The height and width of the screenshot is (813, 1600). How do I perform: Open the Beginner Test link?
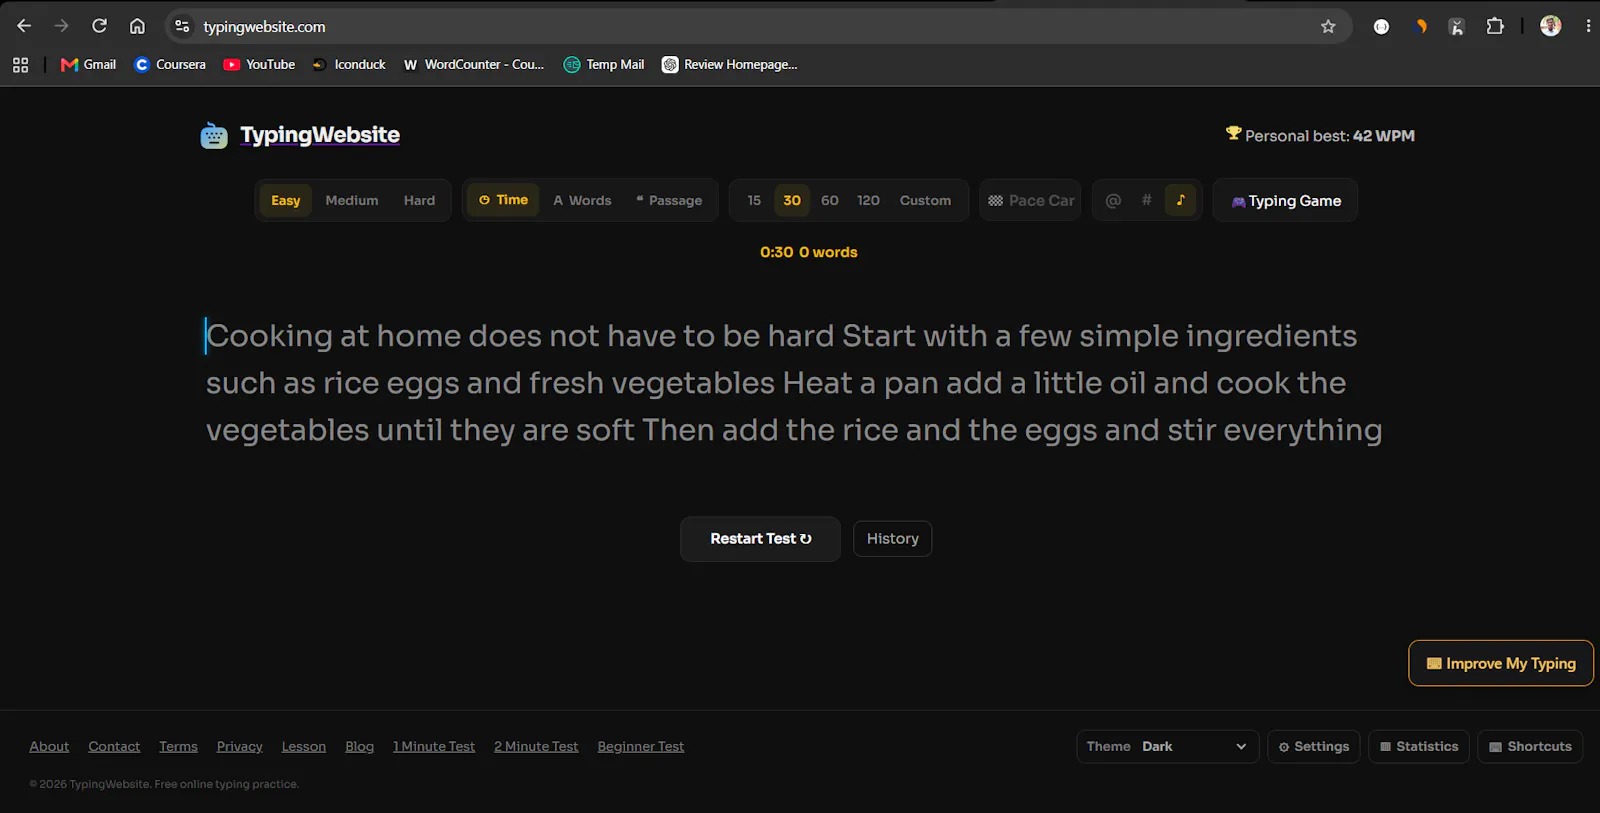coord(641,747)
